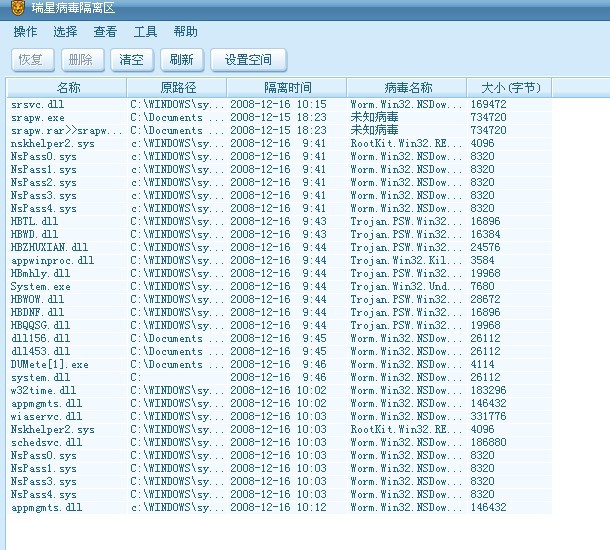Click size 186880 of schedsvc.dll
The width and height of the screenshot is (610, 550).
point(488,442)
